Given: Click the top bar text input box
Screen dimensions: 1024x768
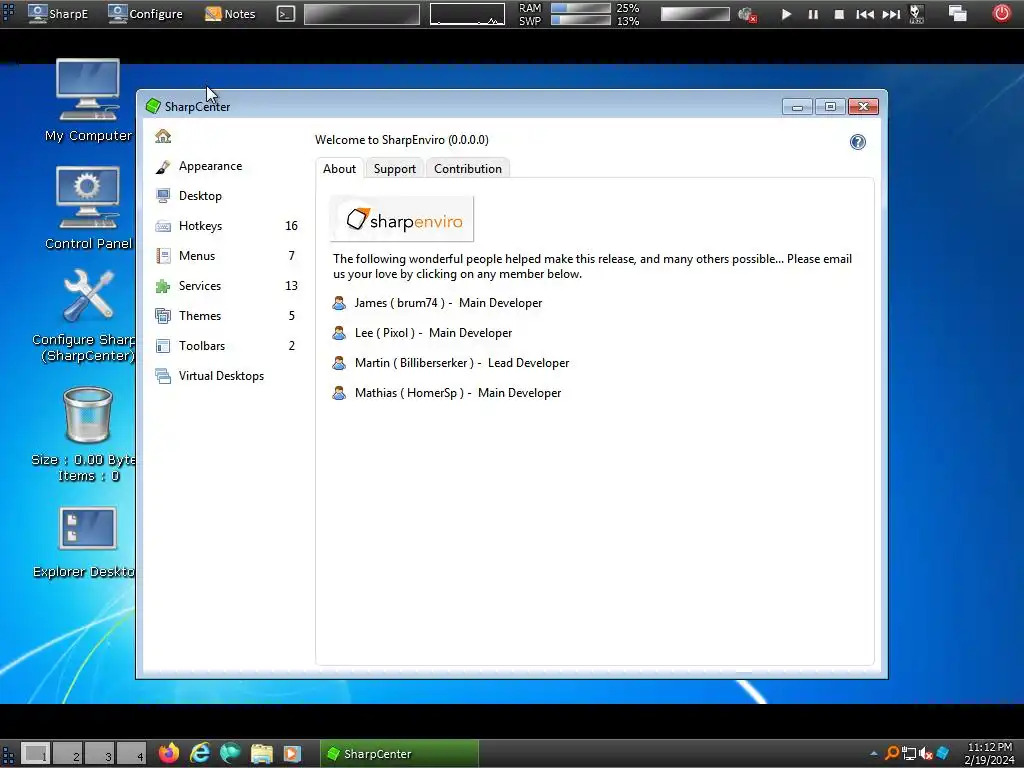Looking at the screenshot, I should pyautogui.click(x=362, y=14).
